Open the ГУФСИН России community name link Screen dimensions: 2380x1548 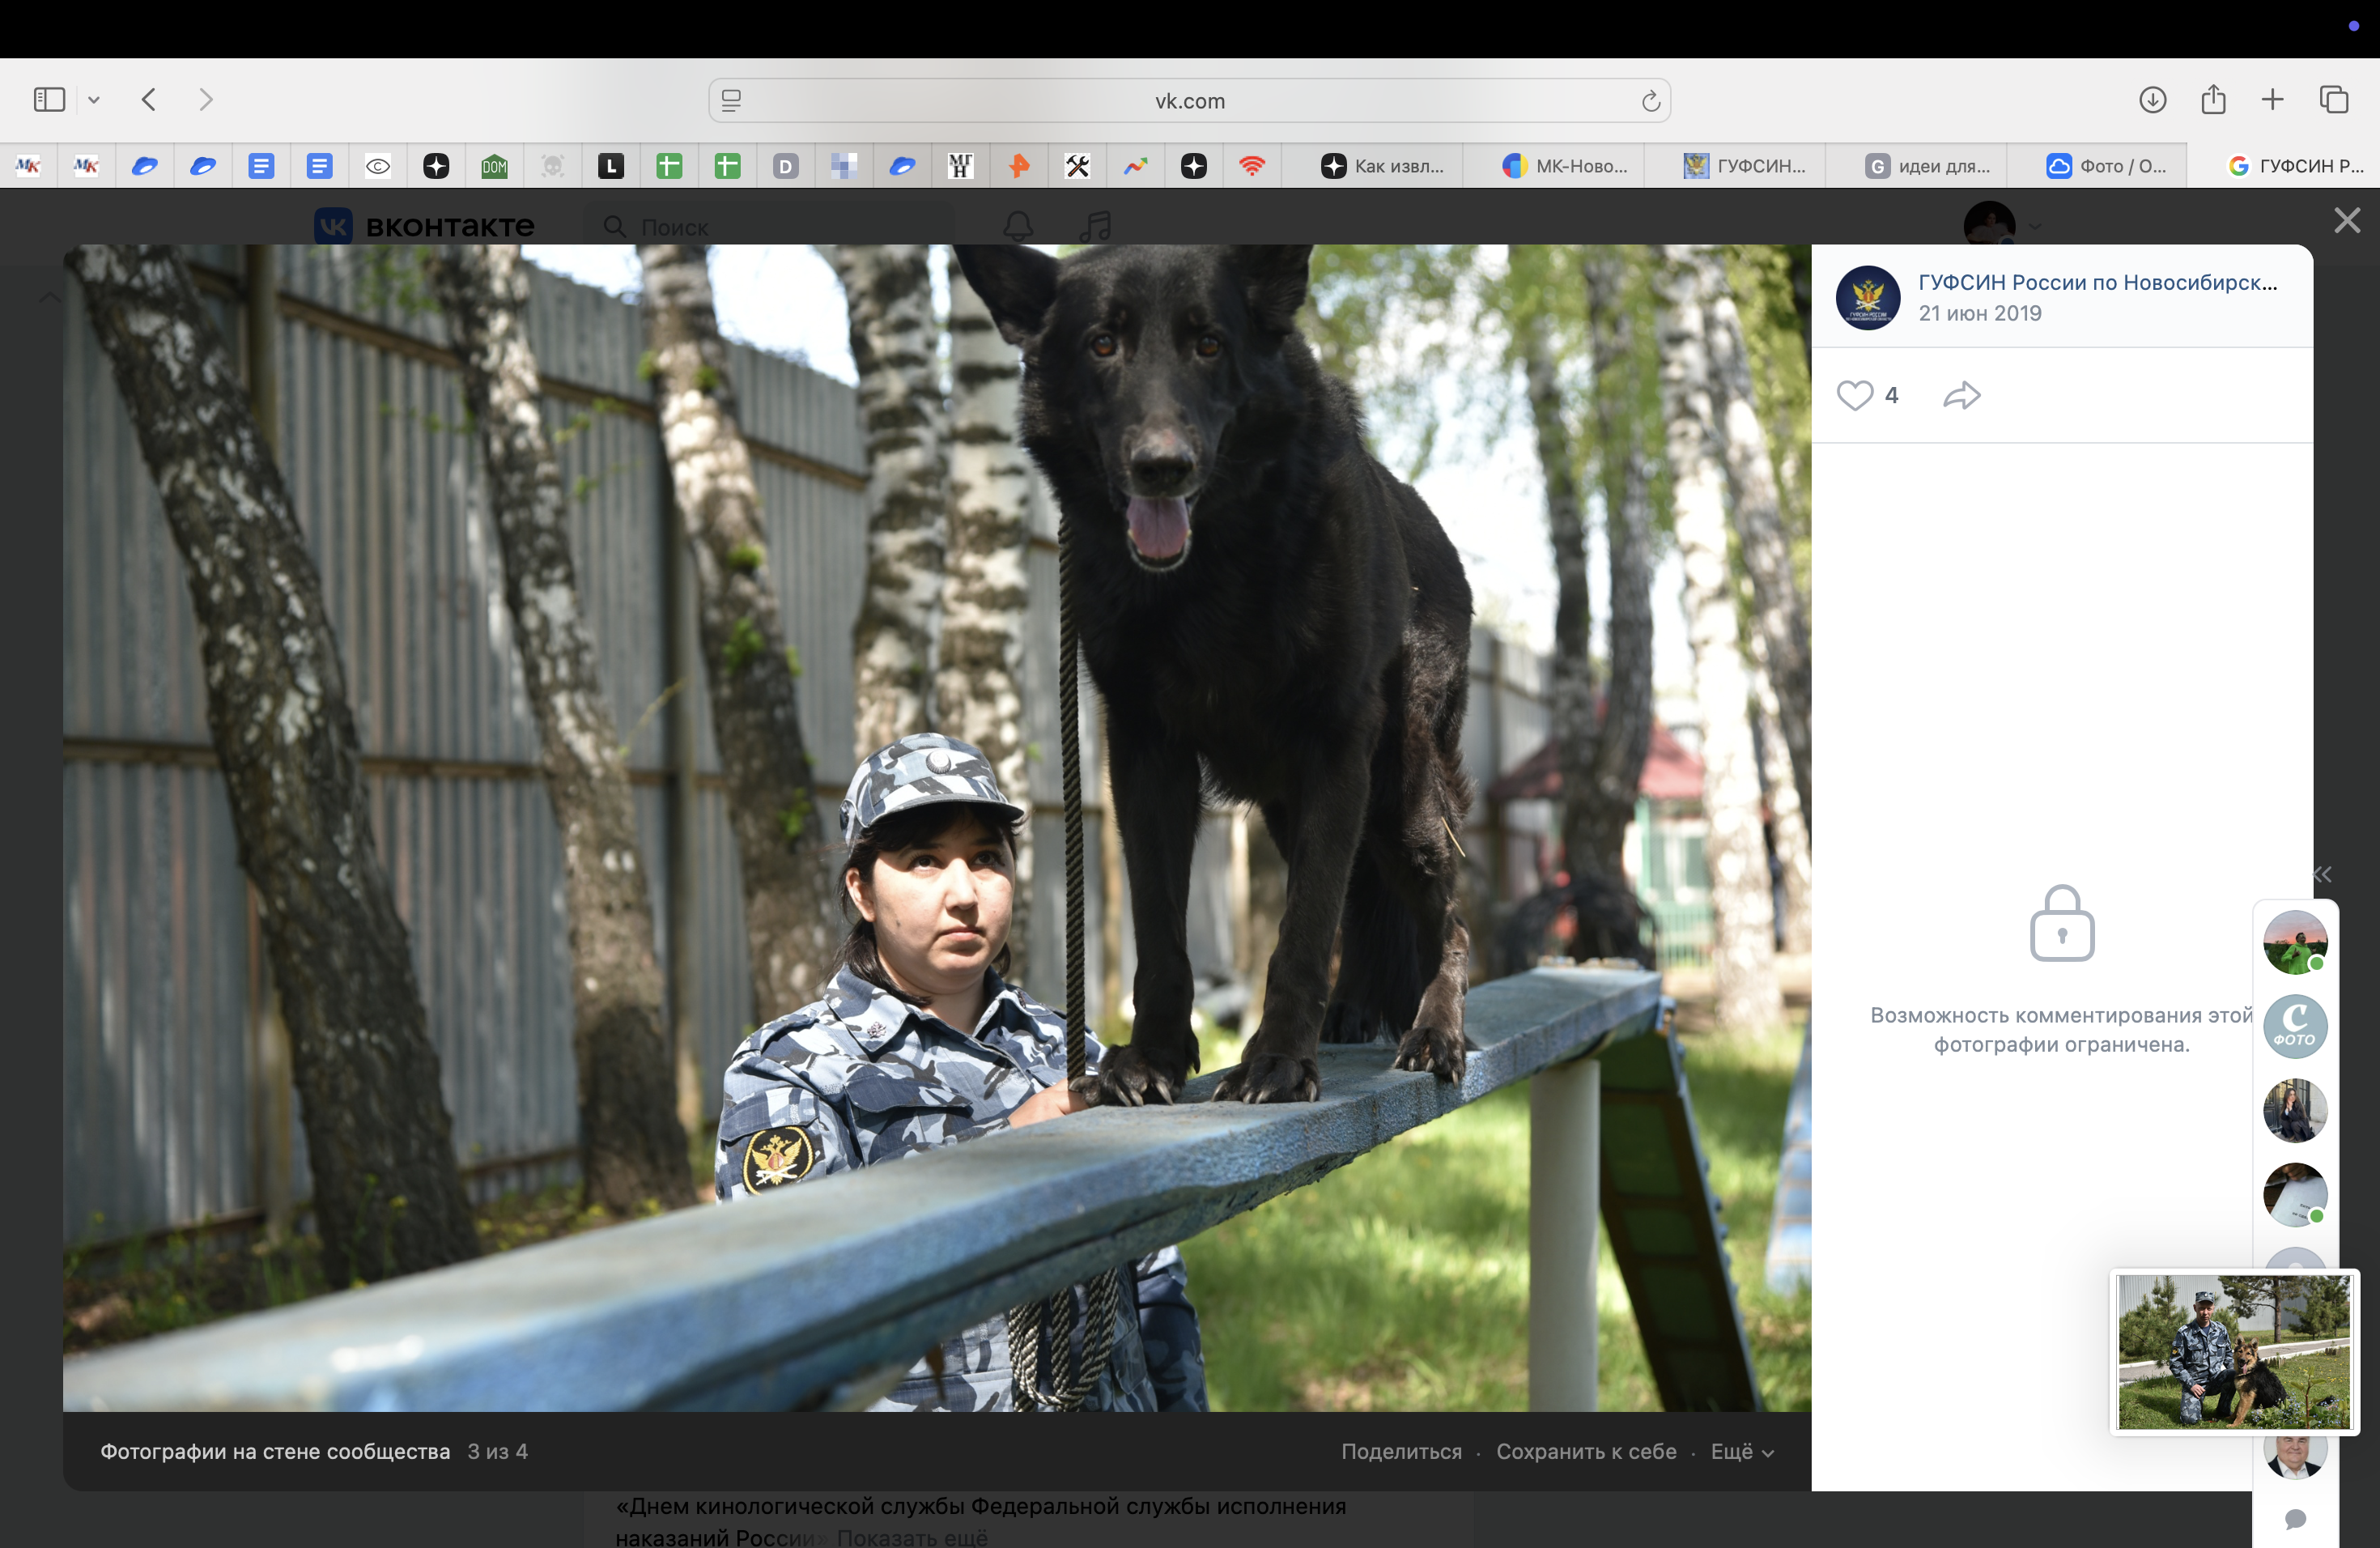[x=2097, y=282]
